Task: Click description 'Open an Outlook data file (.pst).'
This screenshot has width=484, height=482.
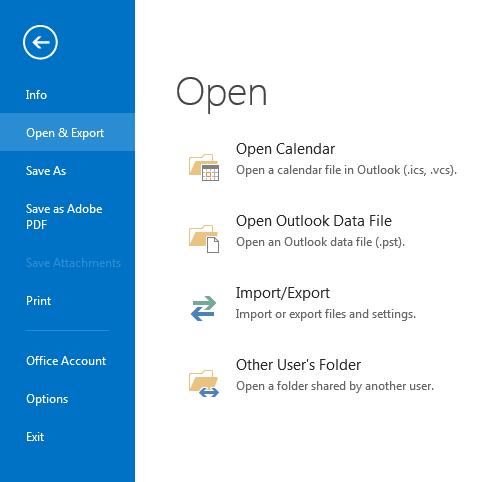Action: coord(320,242)
